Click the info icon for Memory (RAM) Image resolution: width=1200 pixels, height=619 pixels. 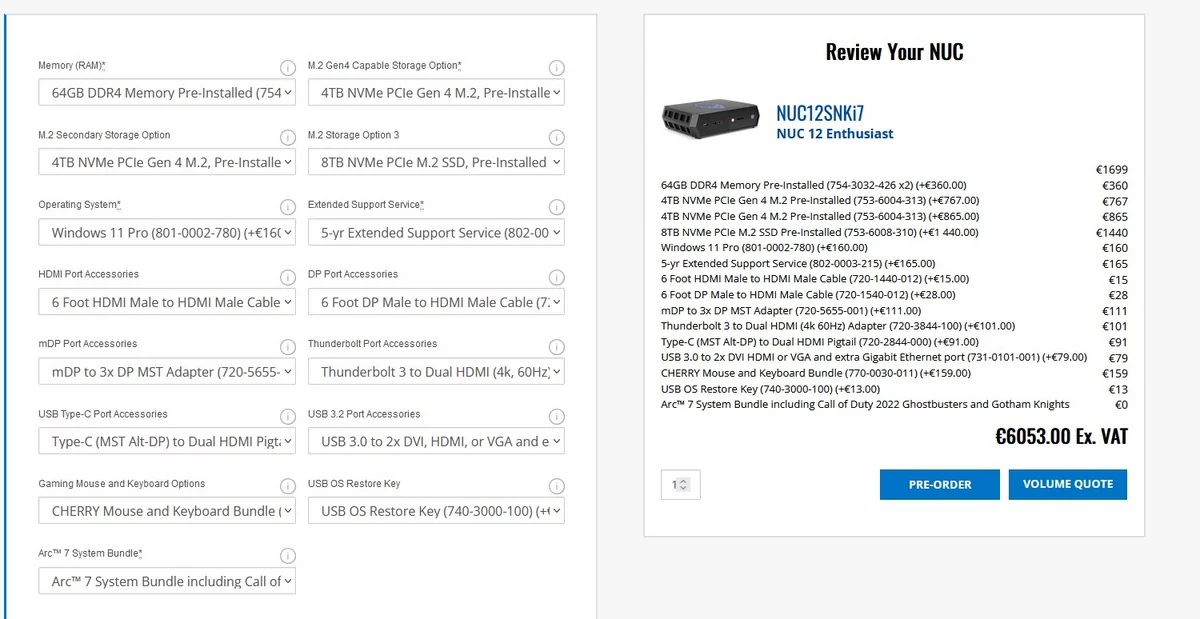pyautogui.click(x=287, y=68)
